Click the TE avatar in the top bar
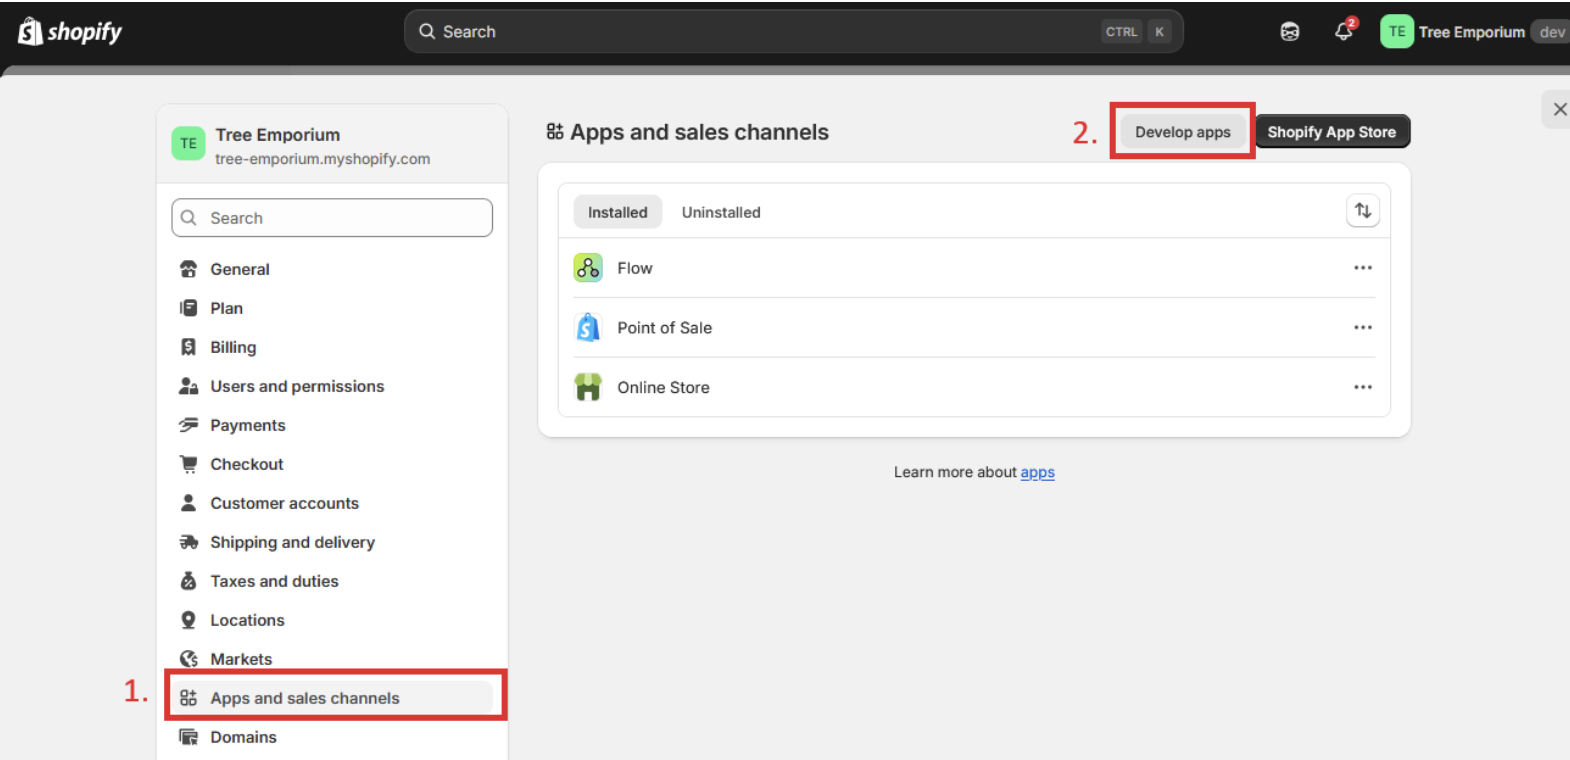The width and height of the screenshot is (1570, 760). pos(1397,32)
